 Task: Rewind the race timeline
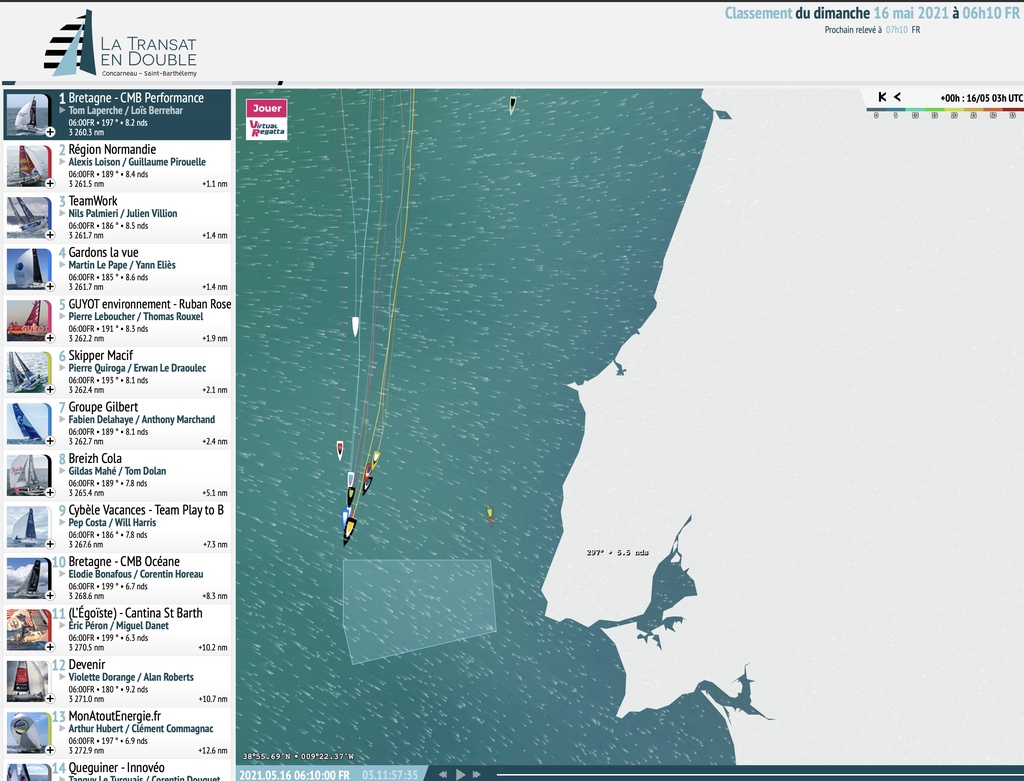443,774
